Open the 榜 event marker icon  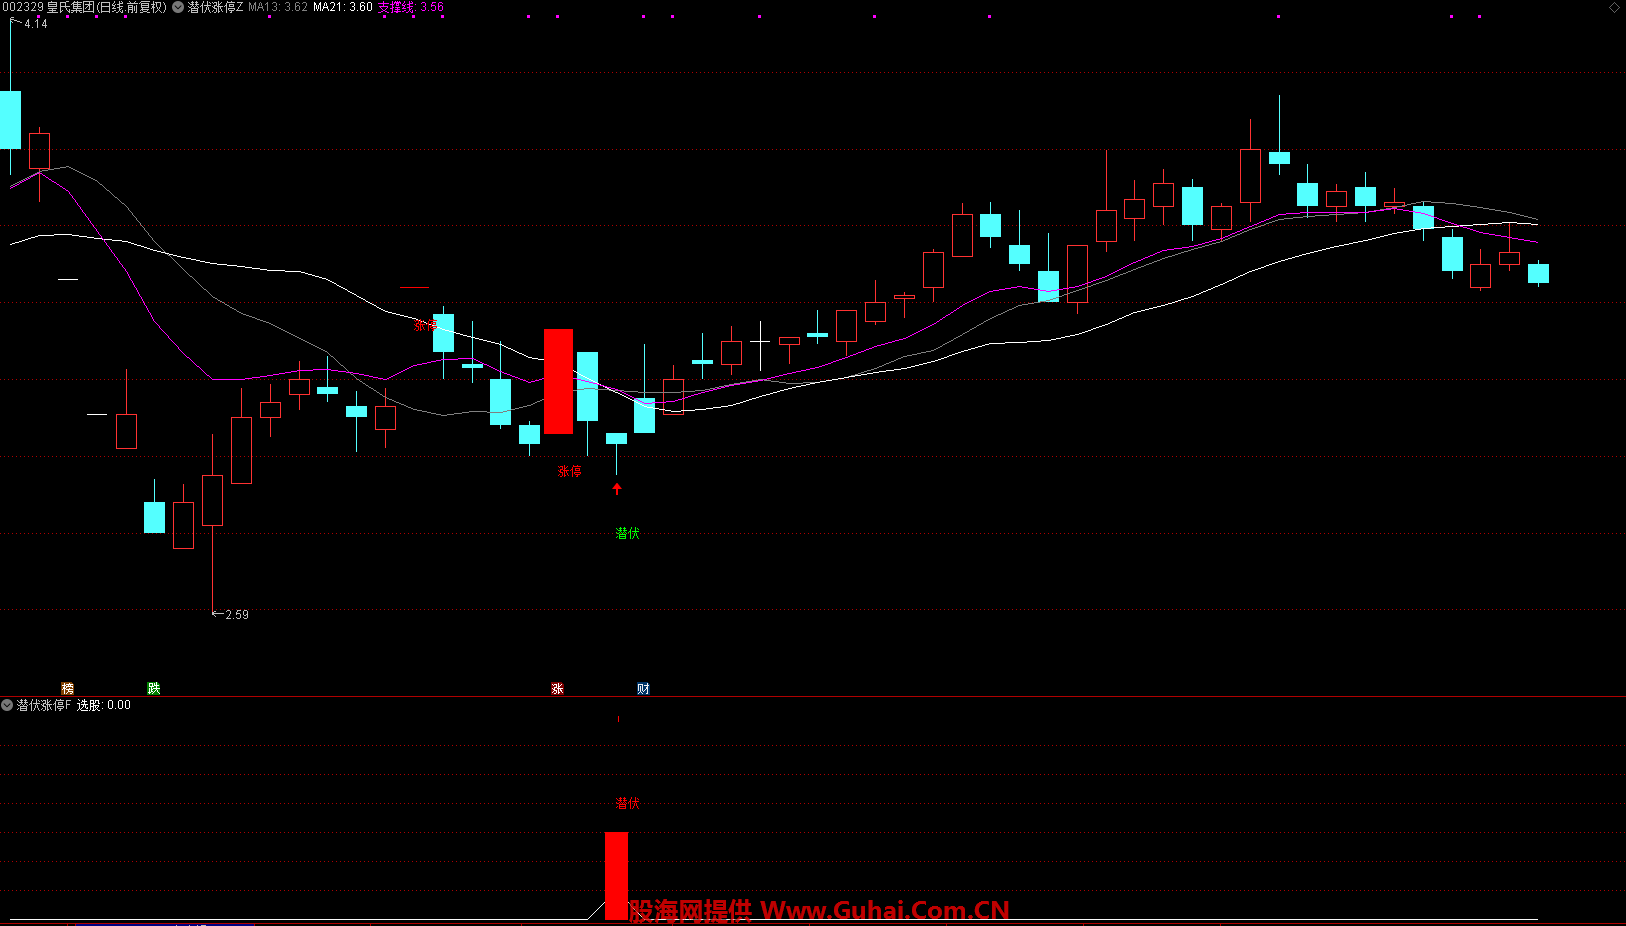coord(68,688)
